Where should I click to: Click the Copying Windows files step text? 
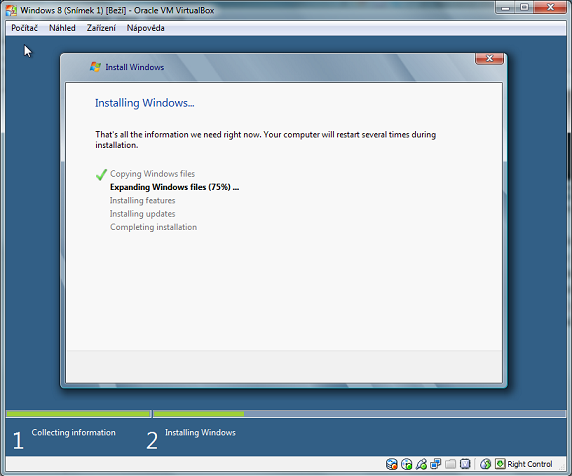pyautogui.click(x=152, y=174)
